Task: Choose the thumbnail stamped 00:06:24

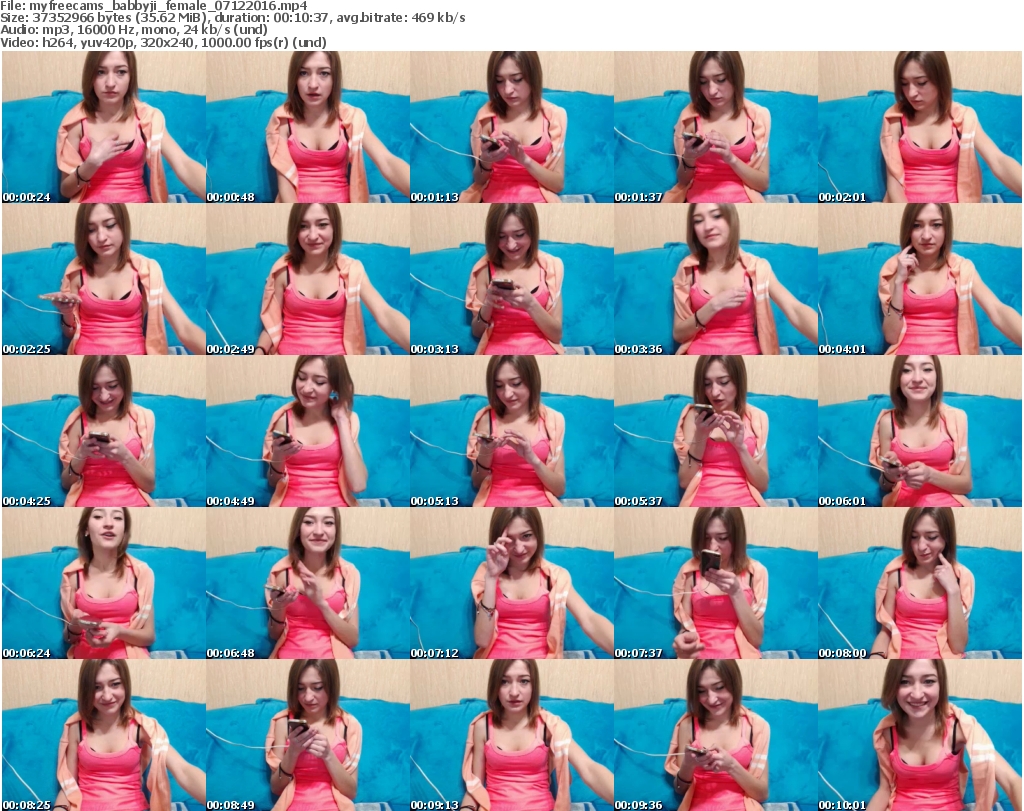Action: click(104, 583)
